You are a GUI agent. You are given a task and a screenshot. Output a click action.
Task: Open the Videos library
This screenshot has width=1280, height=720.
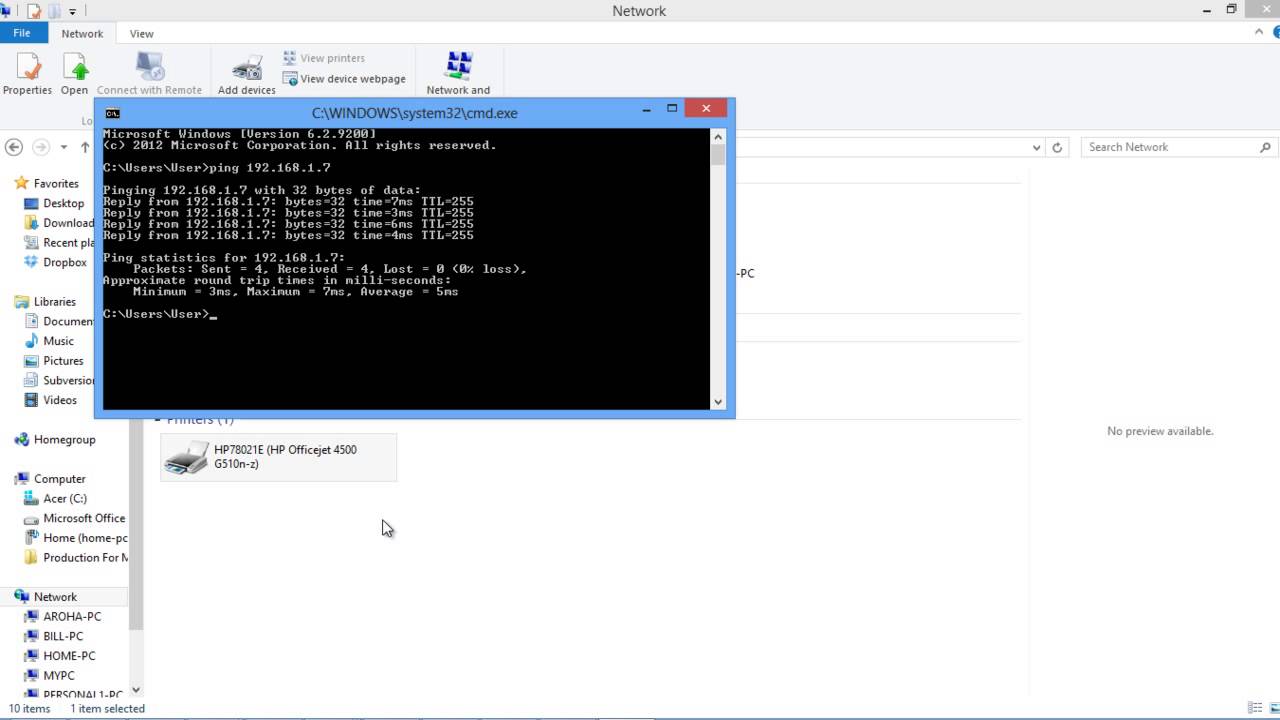[60, 400]
